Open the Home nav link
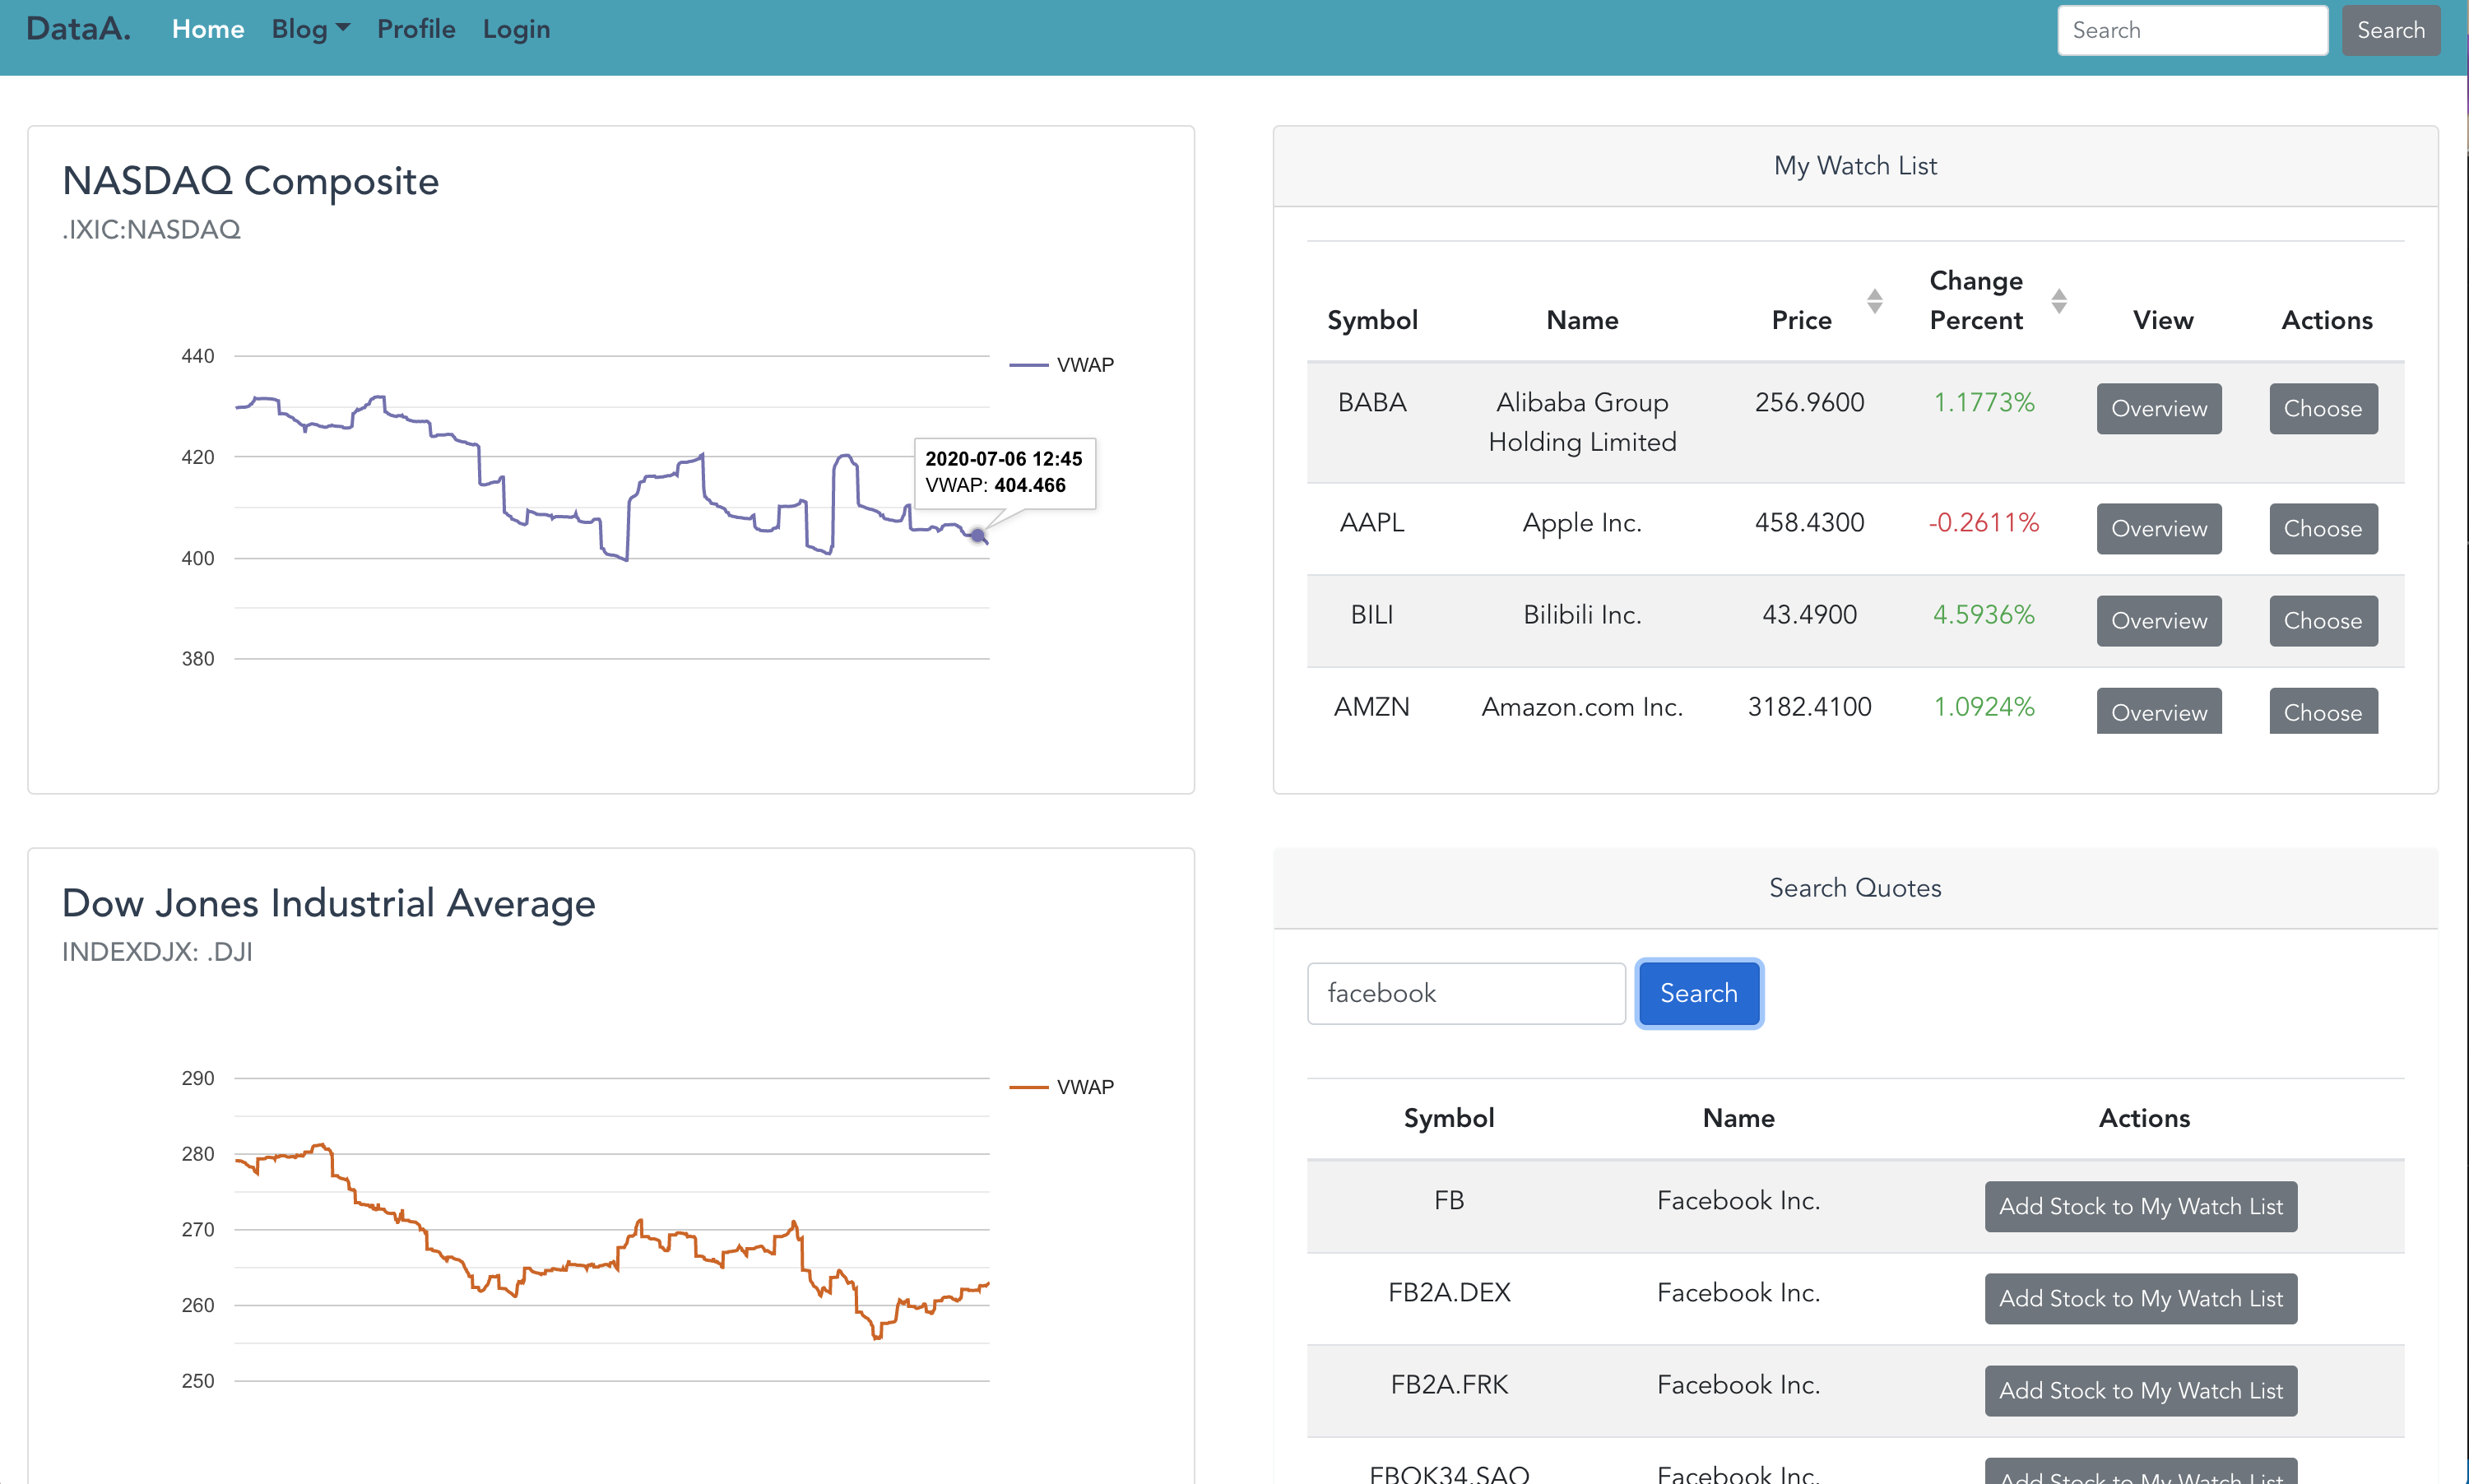This screenshot has height=1484, width=2469. click(208, 29)
